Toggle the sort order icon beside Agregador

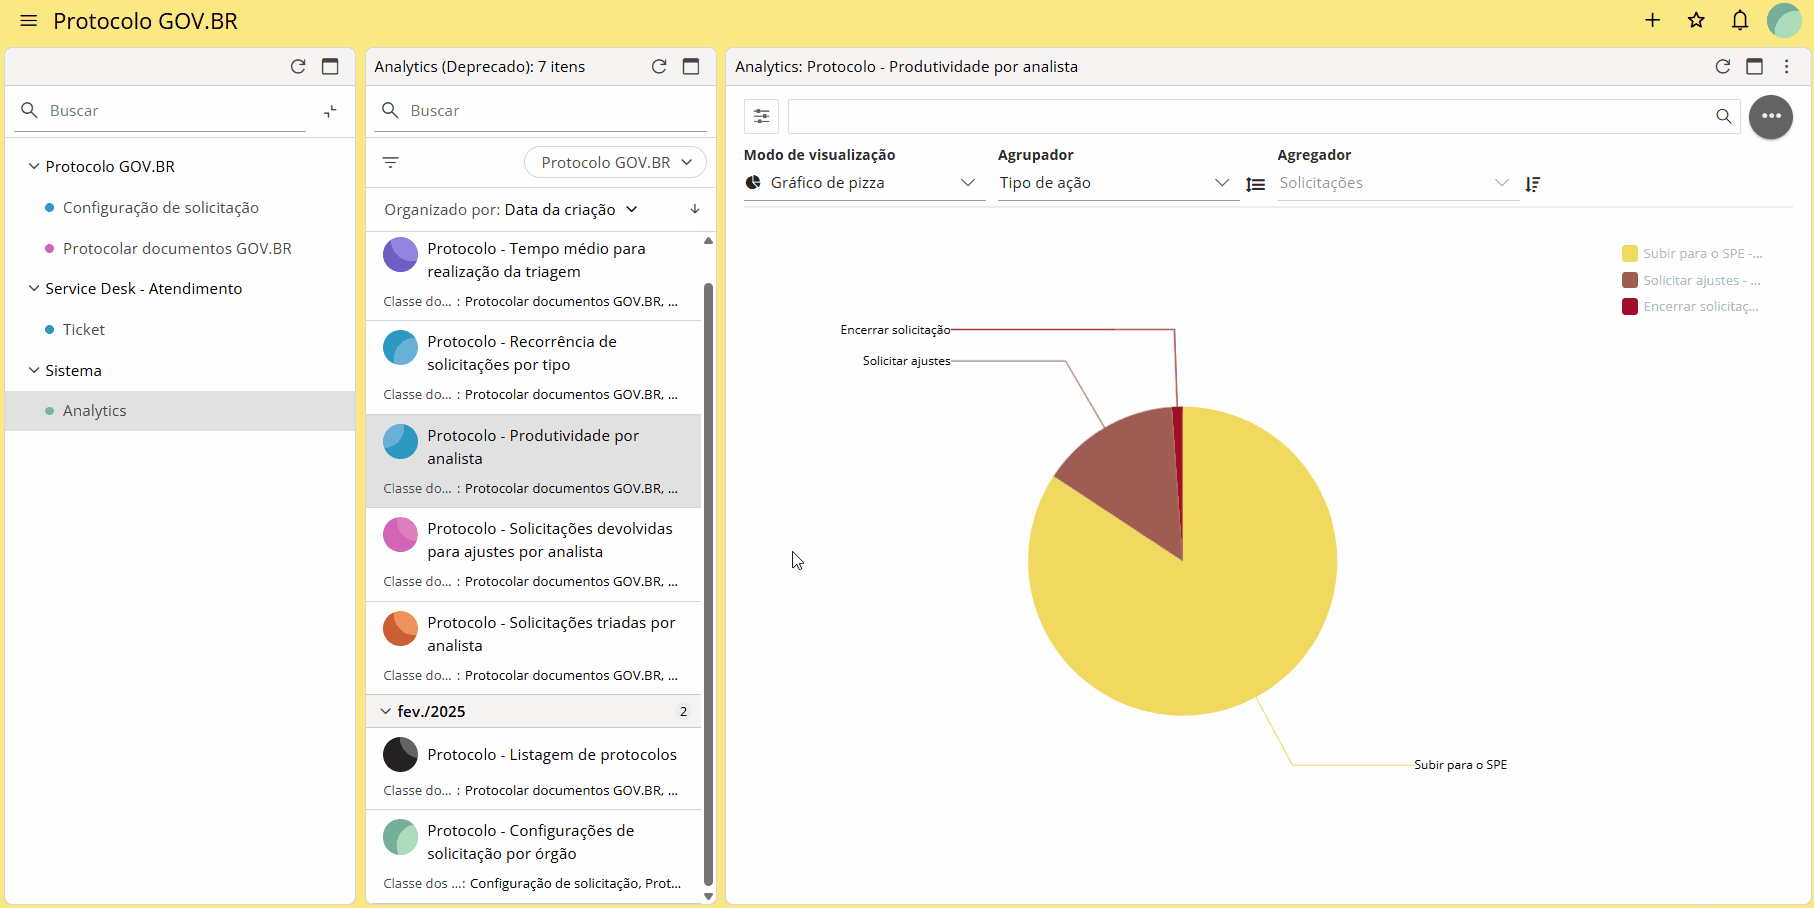(1532, 184)
